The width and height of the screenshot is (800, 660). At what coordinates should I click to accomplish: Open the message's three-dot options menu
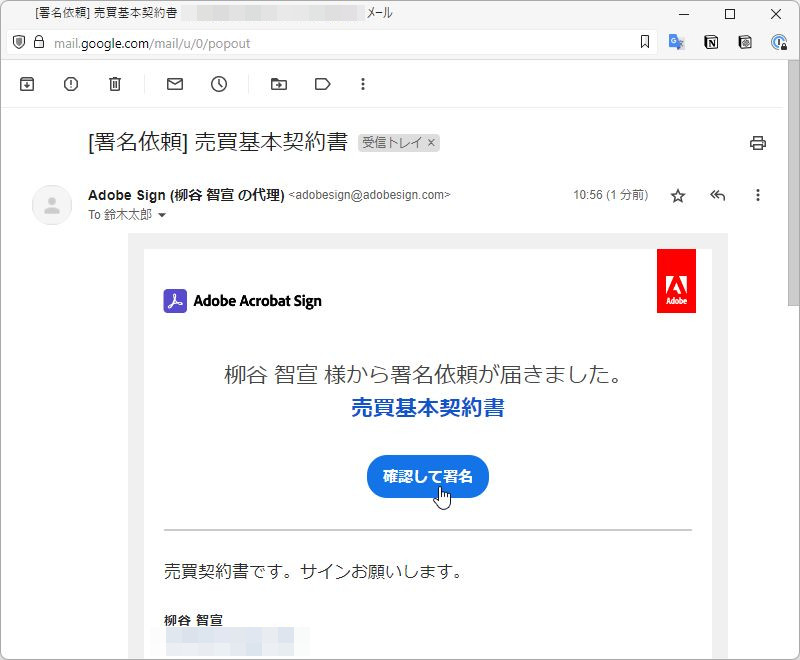[x=757, y=196]
